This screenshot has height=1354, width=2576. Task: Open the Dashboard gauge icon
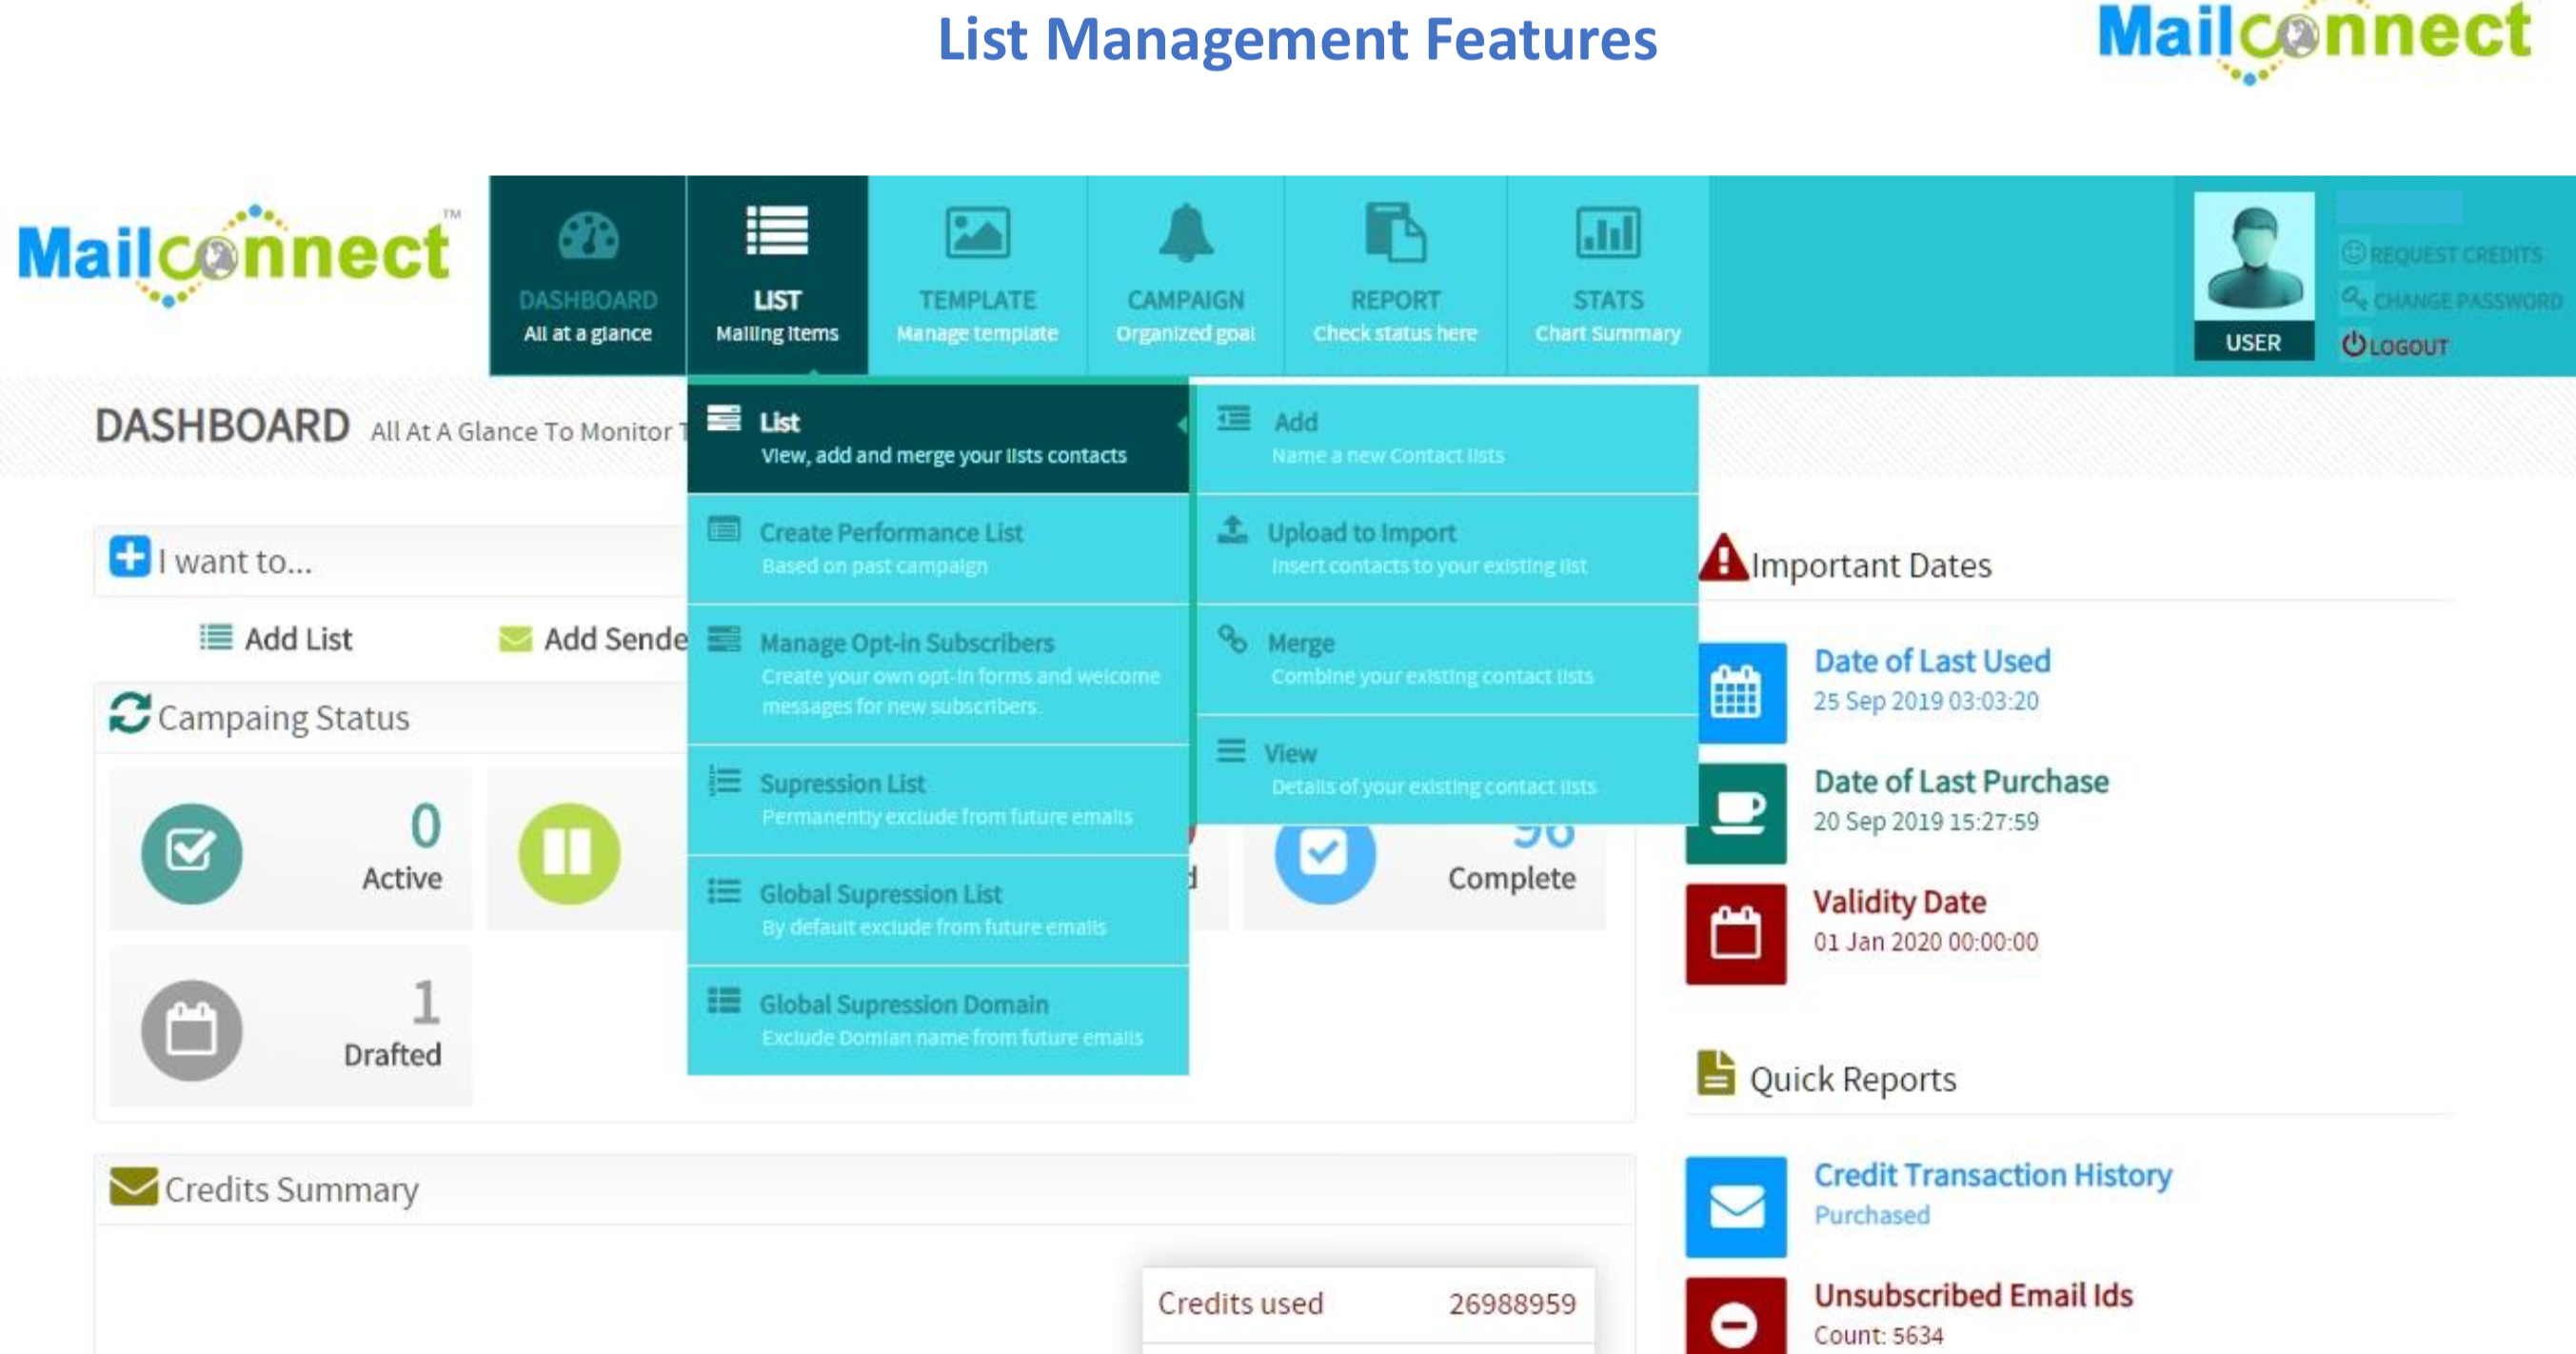(588, 235)
